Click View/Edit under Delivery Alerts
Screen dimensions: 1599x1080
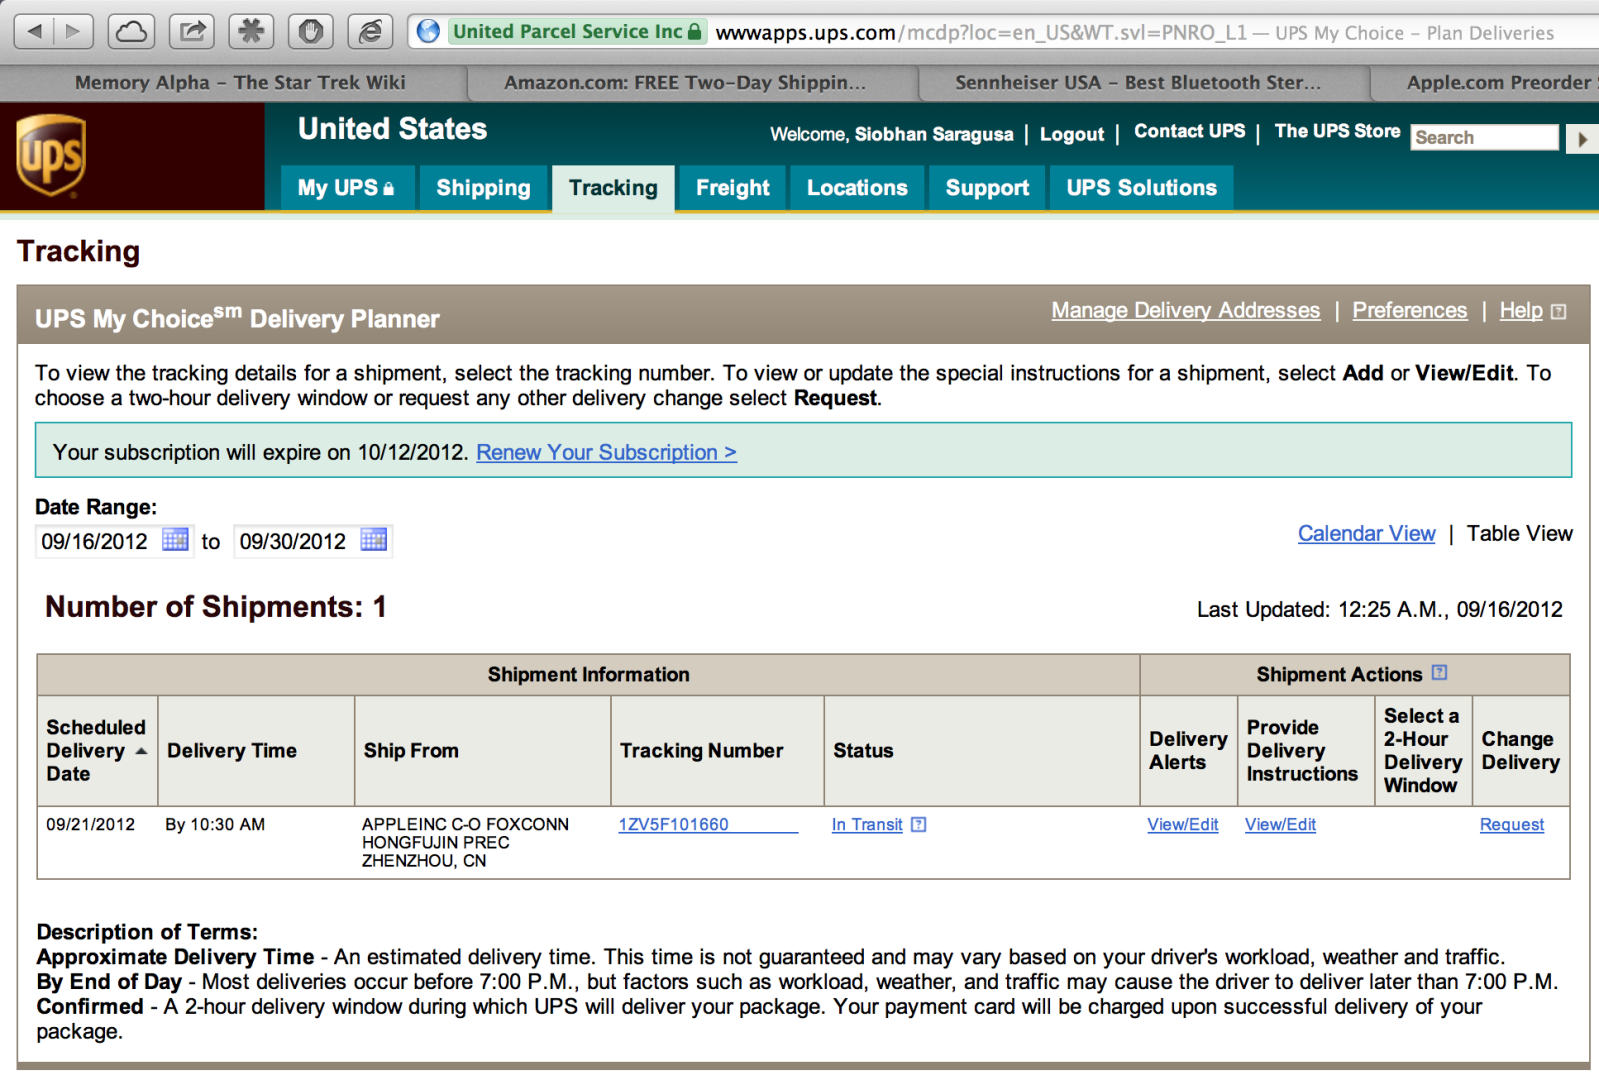[1183, 825]
